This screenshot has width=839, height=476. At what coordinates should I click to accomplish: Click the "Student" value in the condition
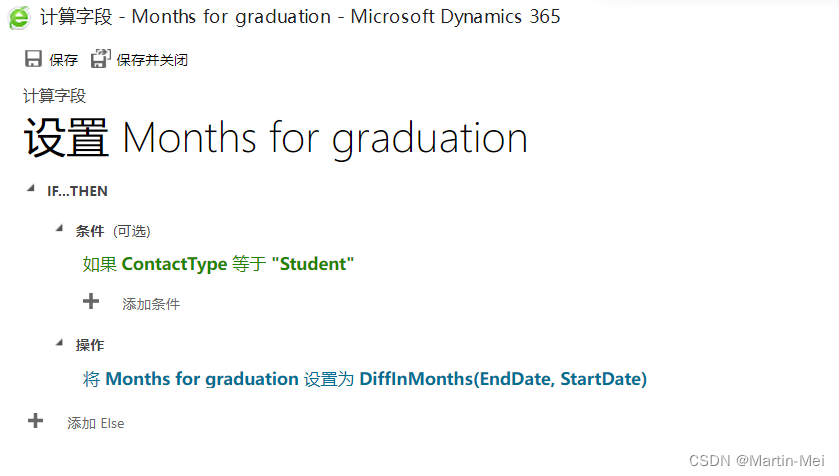point(313,265)
